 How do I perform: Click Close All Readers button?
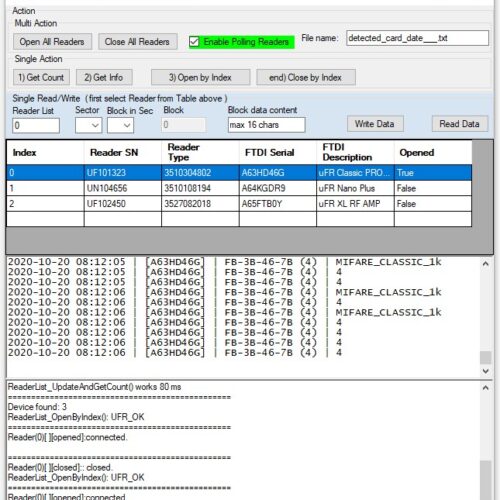pyautogui.click(x=137, y=42)
